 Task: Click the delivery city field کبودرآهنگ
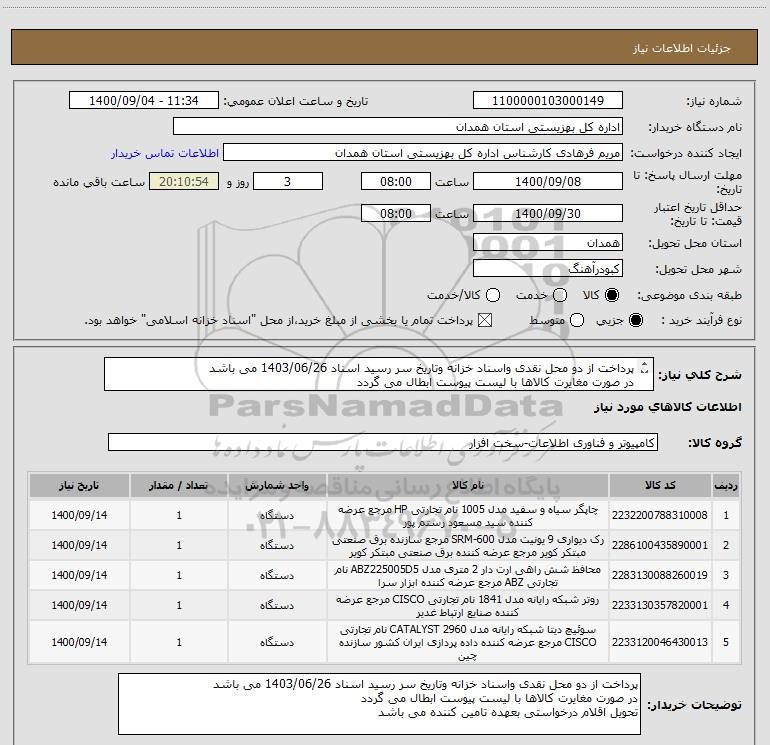coord(548,269)
